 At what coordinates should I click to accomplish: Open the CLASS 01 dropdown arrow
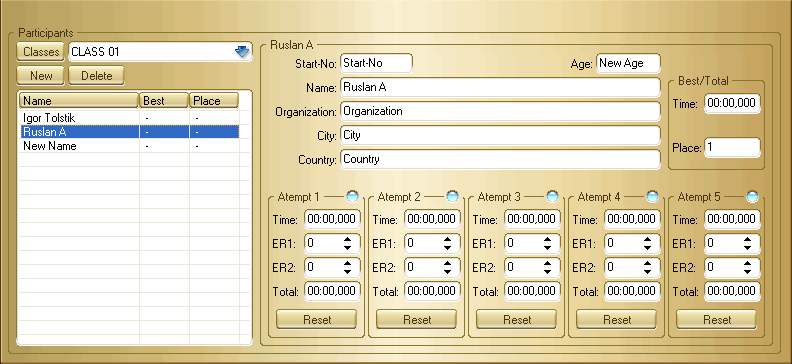(x=242, y=51)
